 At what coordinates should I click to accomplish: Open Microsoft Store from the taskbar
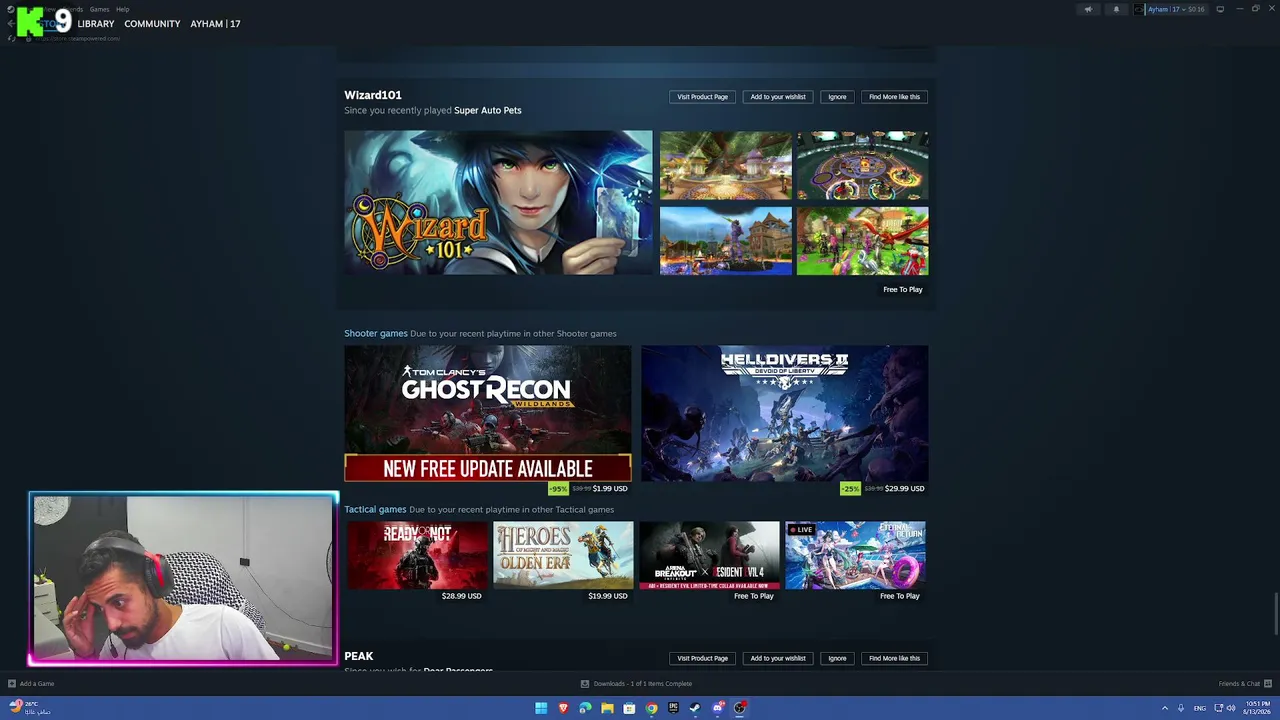(629, 708)
